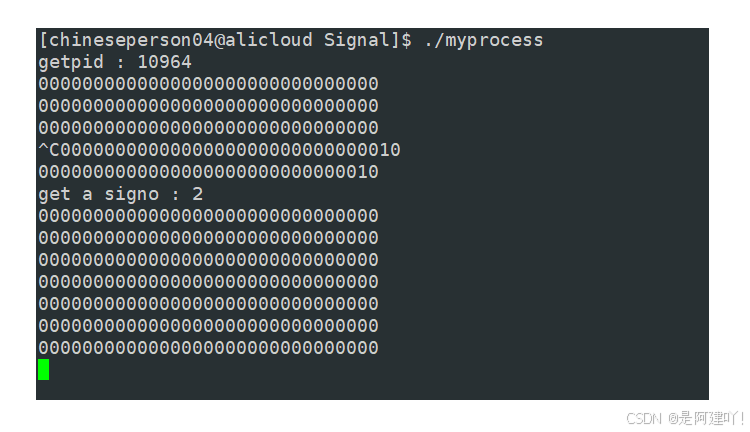Click the Signal directory name in prompt
The image size is (750, 432).
pos(357,40)
